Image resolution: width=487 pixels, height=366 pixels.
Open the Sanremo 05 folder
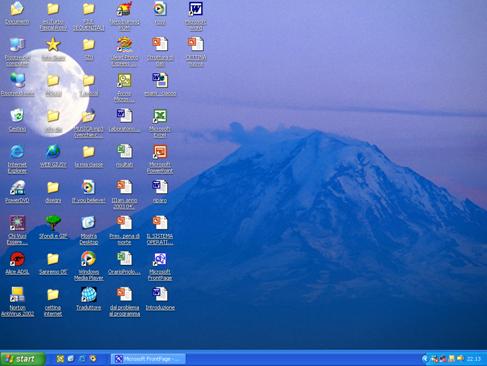tap(53, 259)
